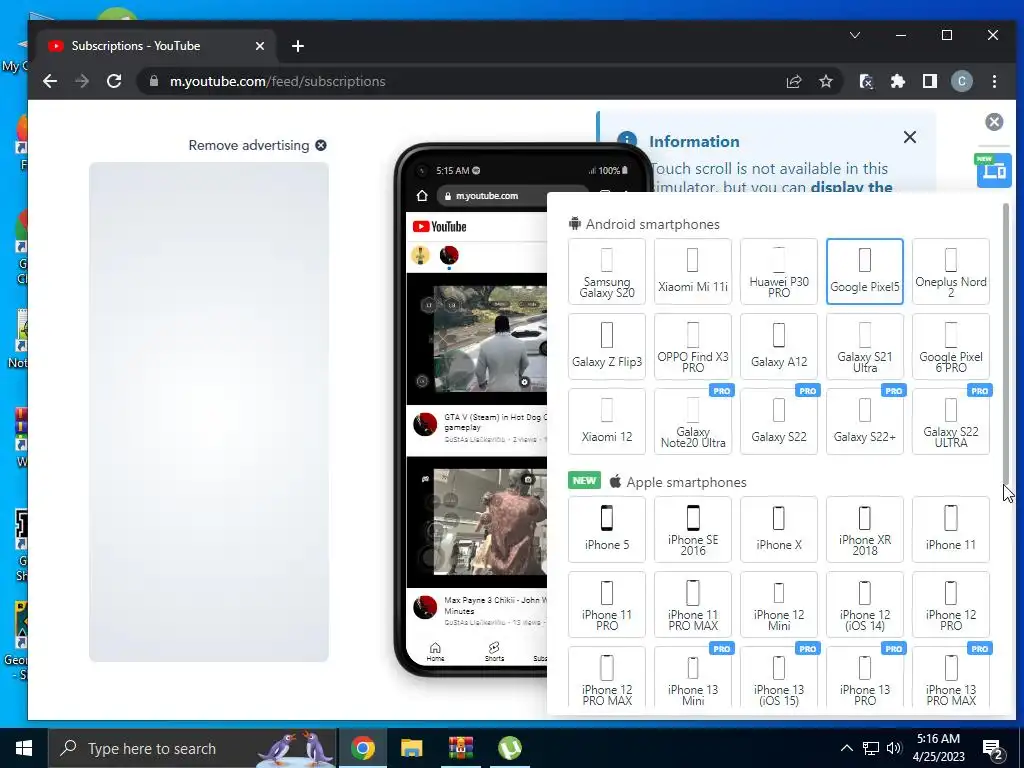This screenshot has width=1024, height=768.
Task: Open the Chrome extensions puzzle icon
Action: [x=898, y=81]
